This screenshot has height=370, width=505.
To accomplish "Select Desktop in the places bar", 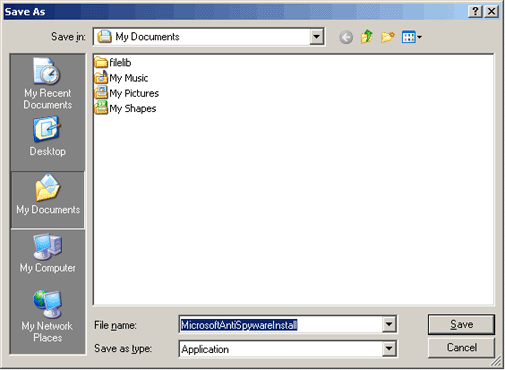I will (48, 136).
